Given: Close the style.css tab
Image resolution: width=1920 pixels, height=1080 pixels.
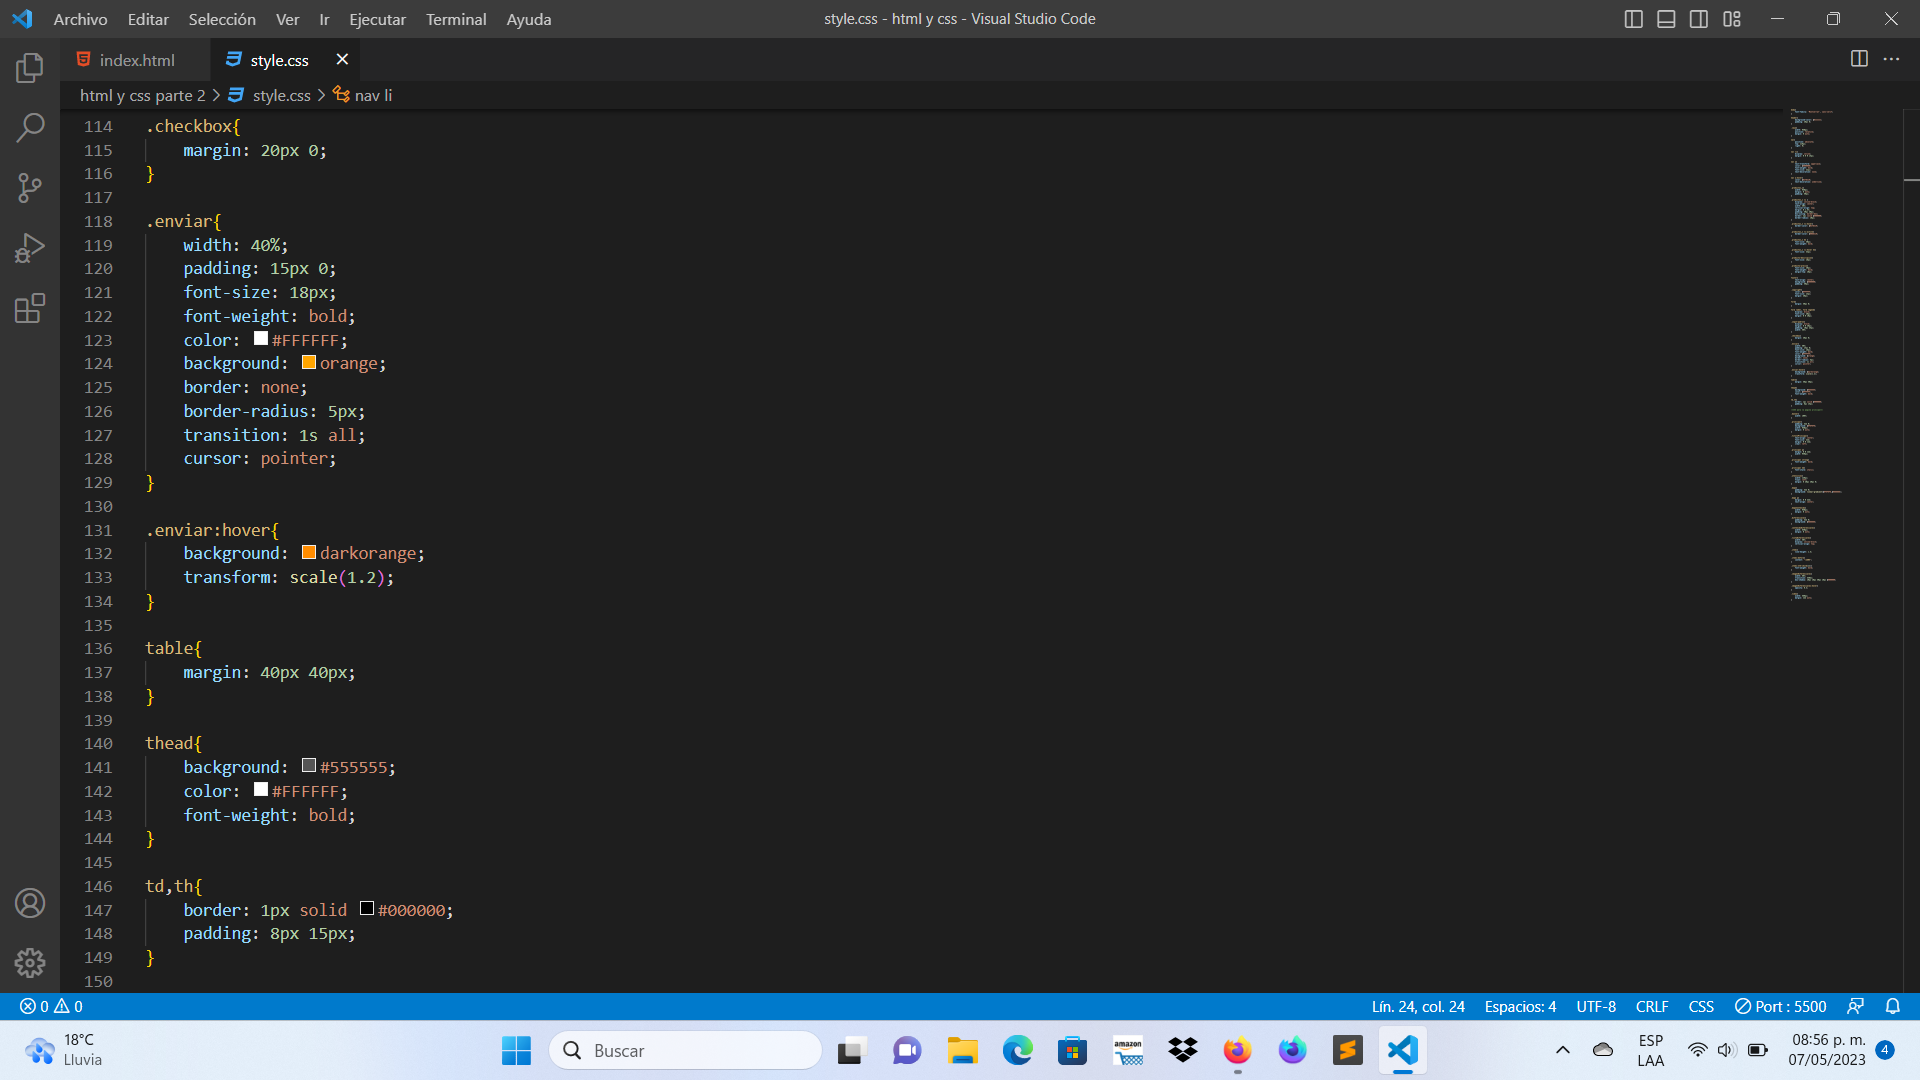Looking at the screenshot, I should click(342, 59).
